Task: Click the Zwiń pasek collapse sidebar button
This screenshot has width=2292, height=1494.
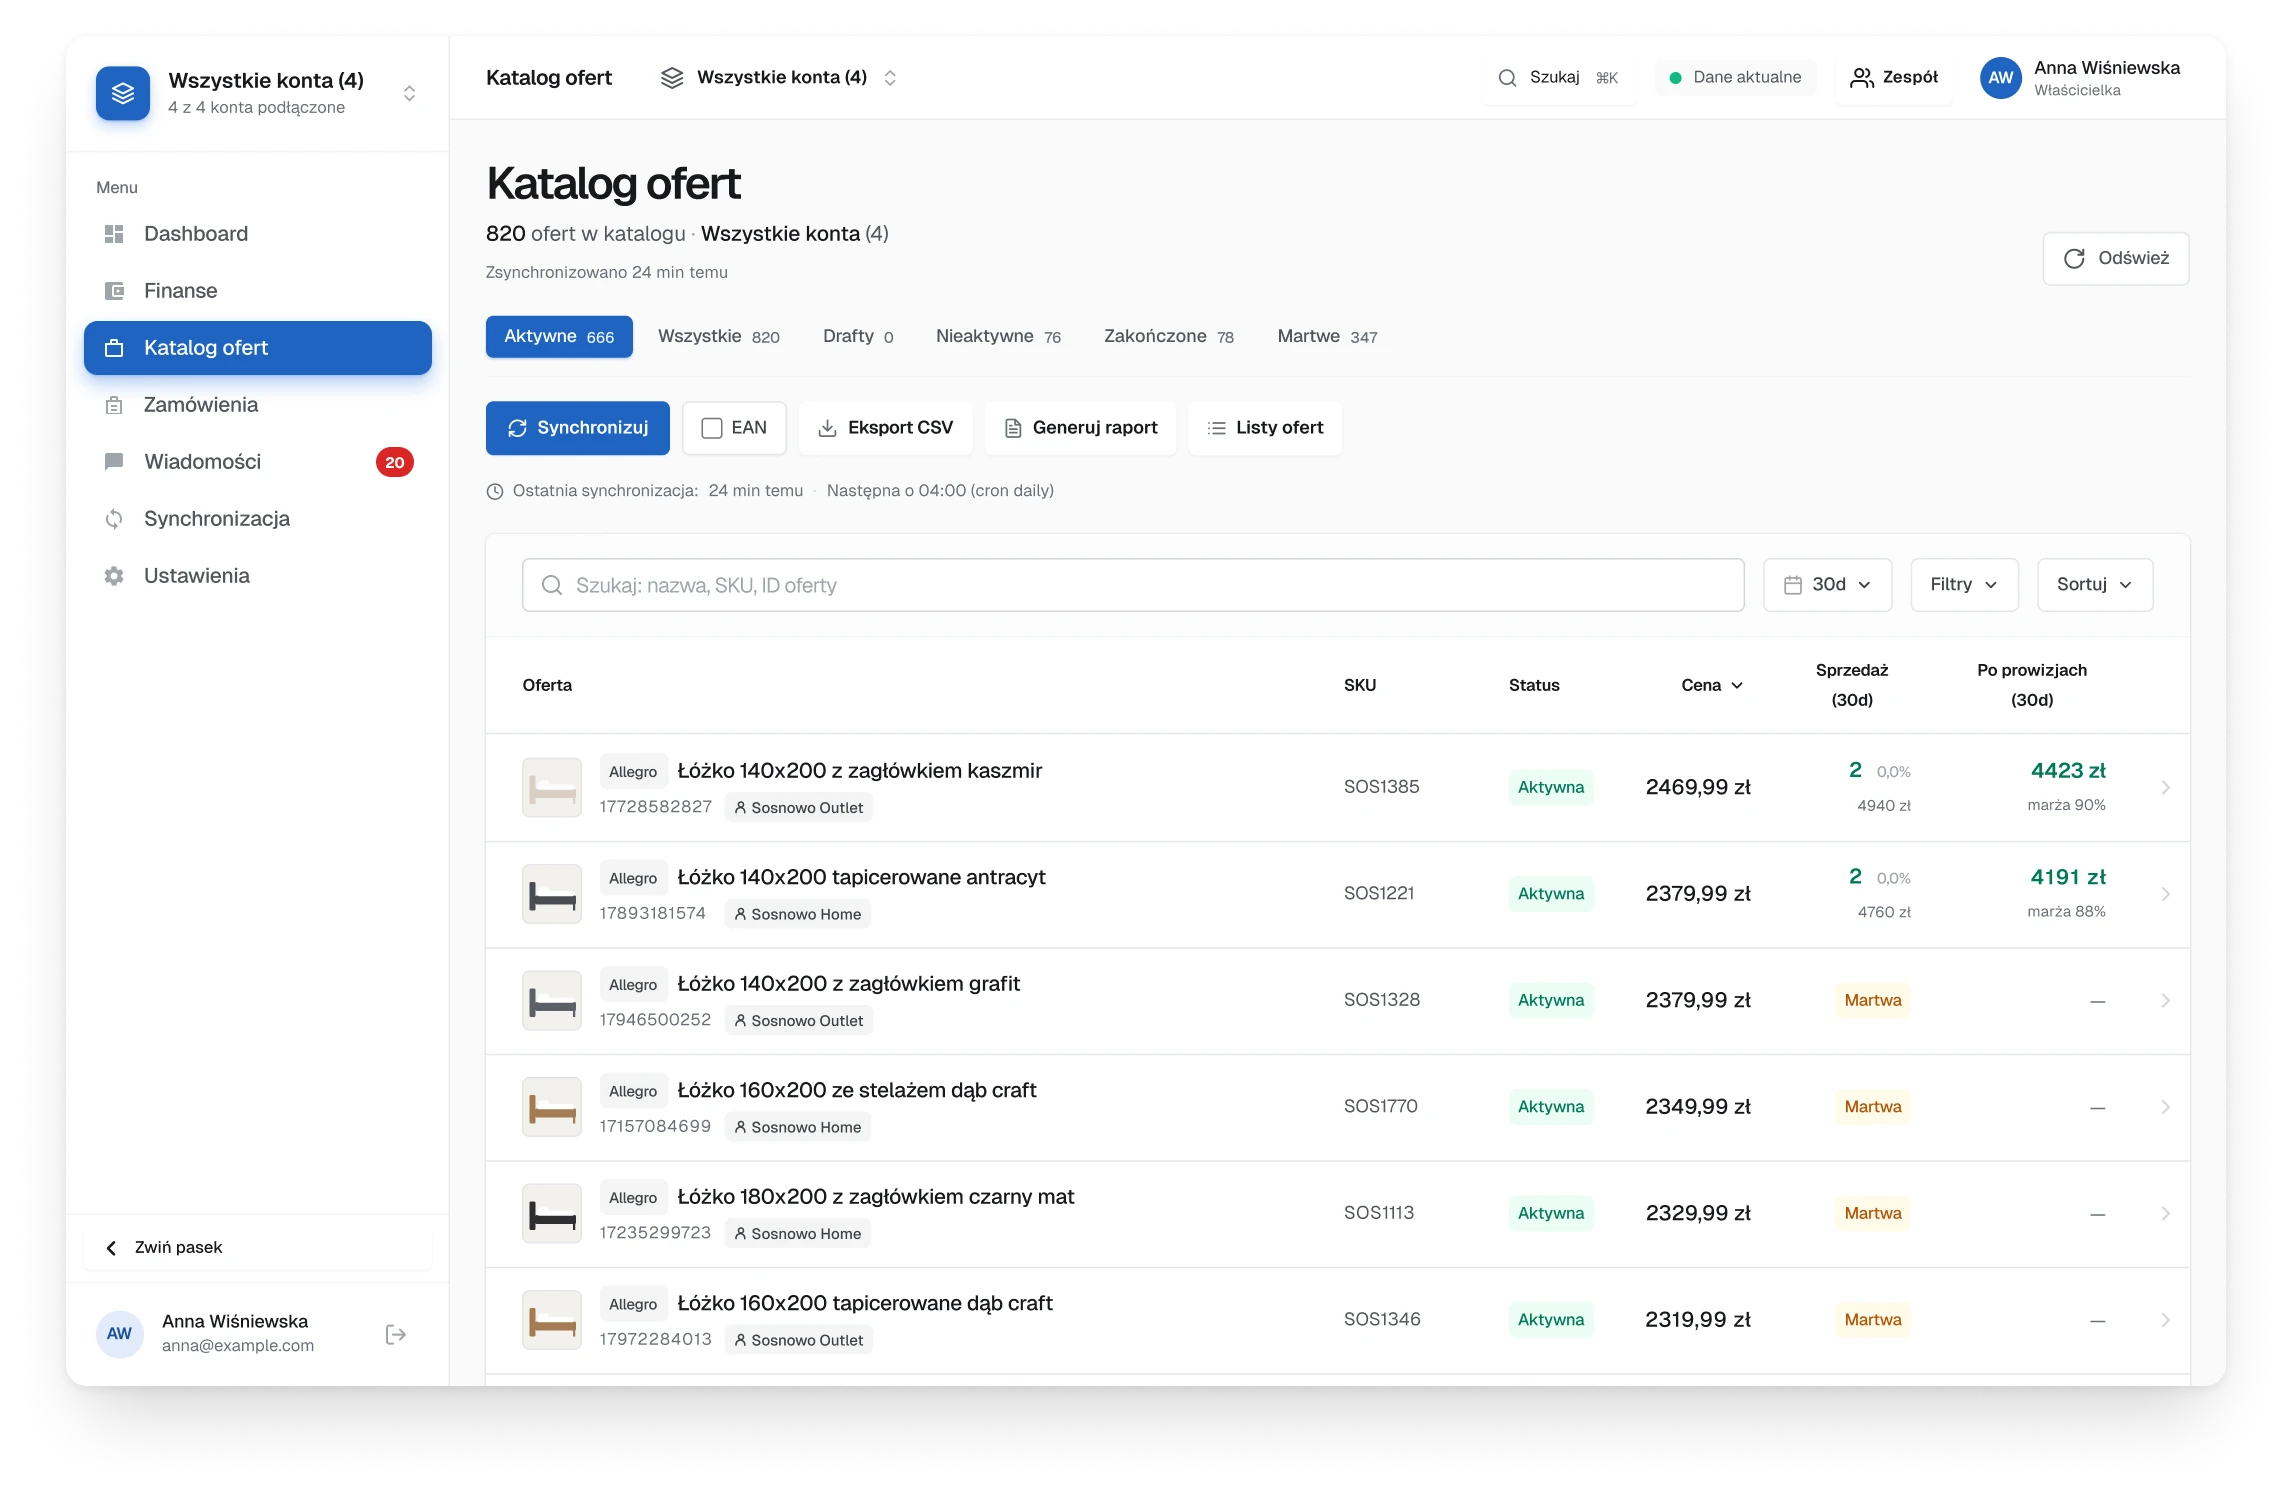Action: (257, 1248)
